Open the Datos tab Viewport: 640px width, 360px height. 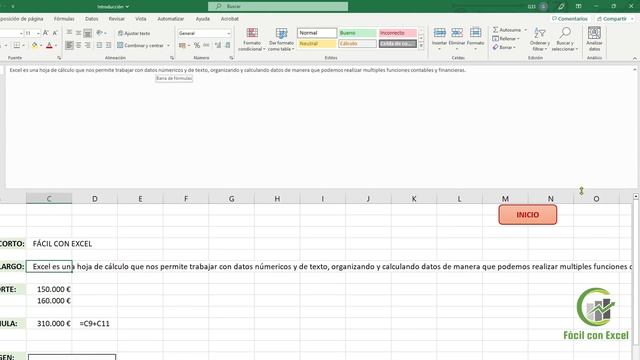click(91, 19)
